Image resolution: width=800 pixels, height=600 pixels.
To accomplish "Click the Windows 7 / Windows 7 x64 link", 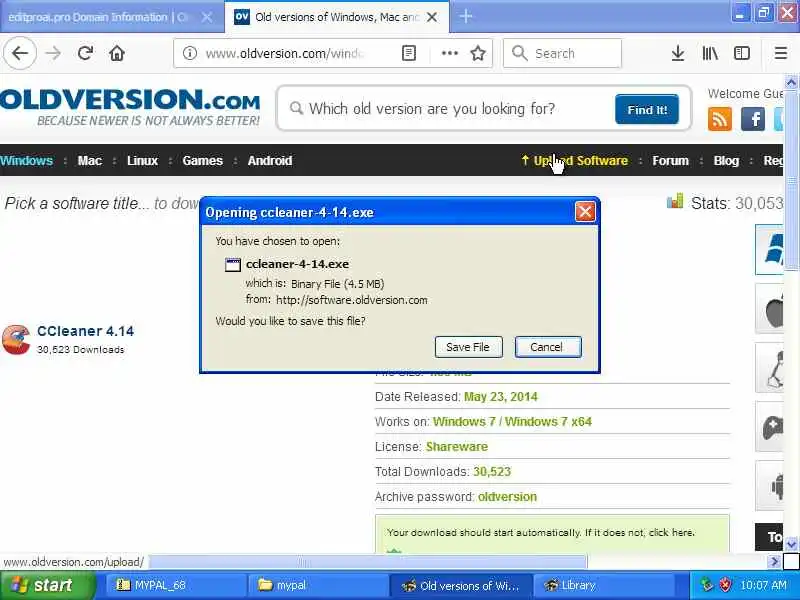I will click(512, 422).
